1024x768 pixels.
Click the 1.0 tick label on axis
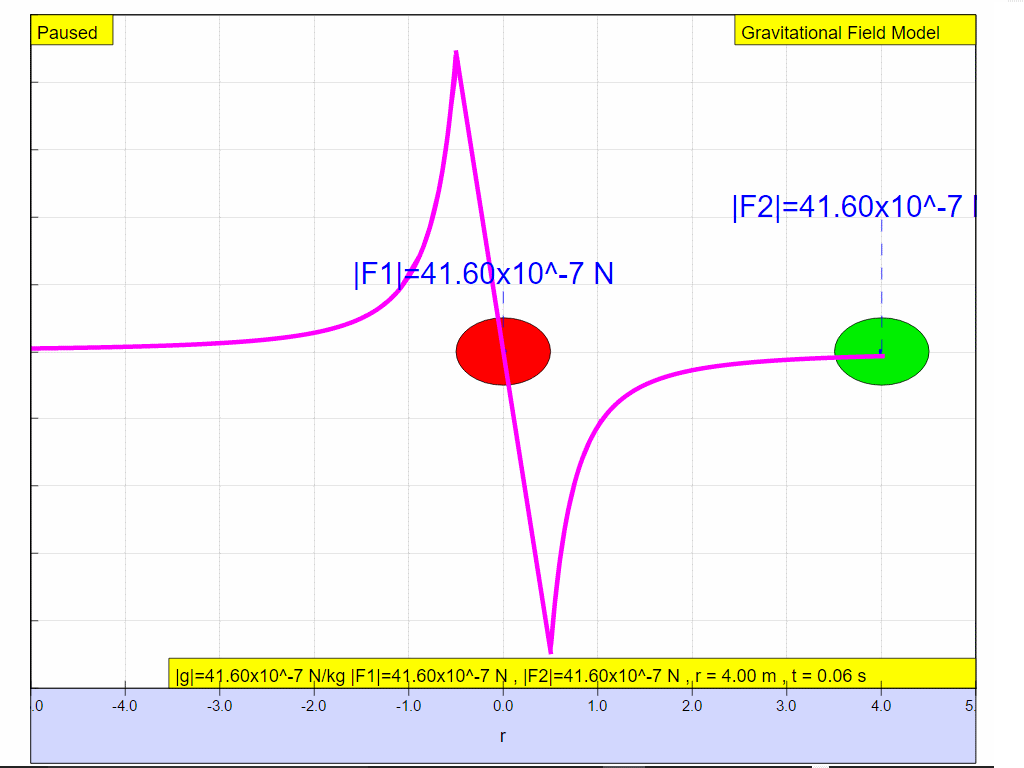[597, 706]
